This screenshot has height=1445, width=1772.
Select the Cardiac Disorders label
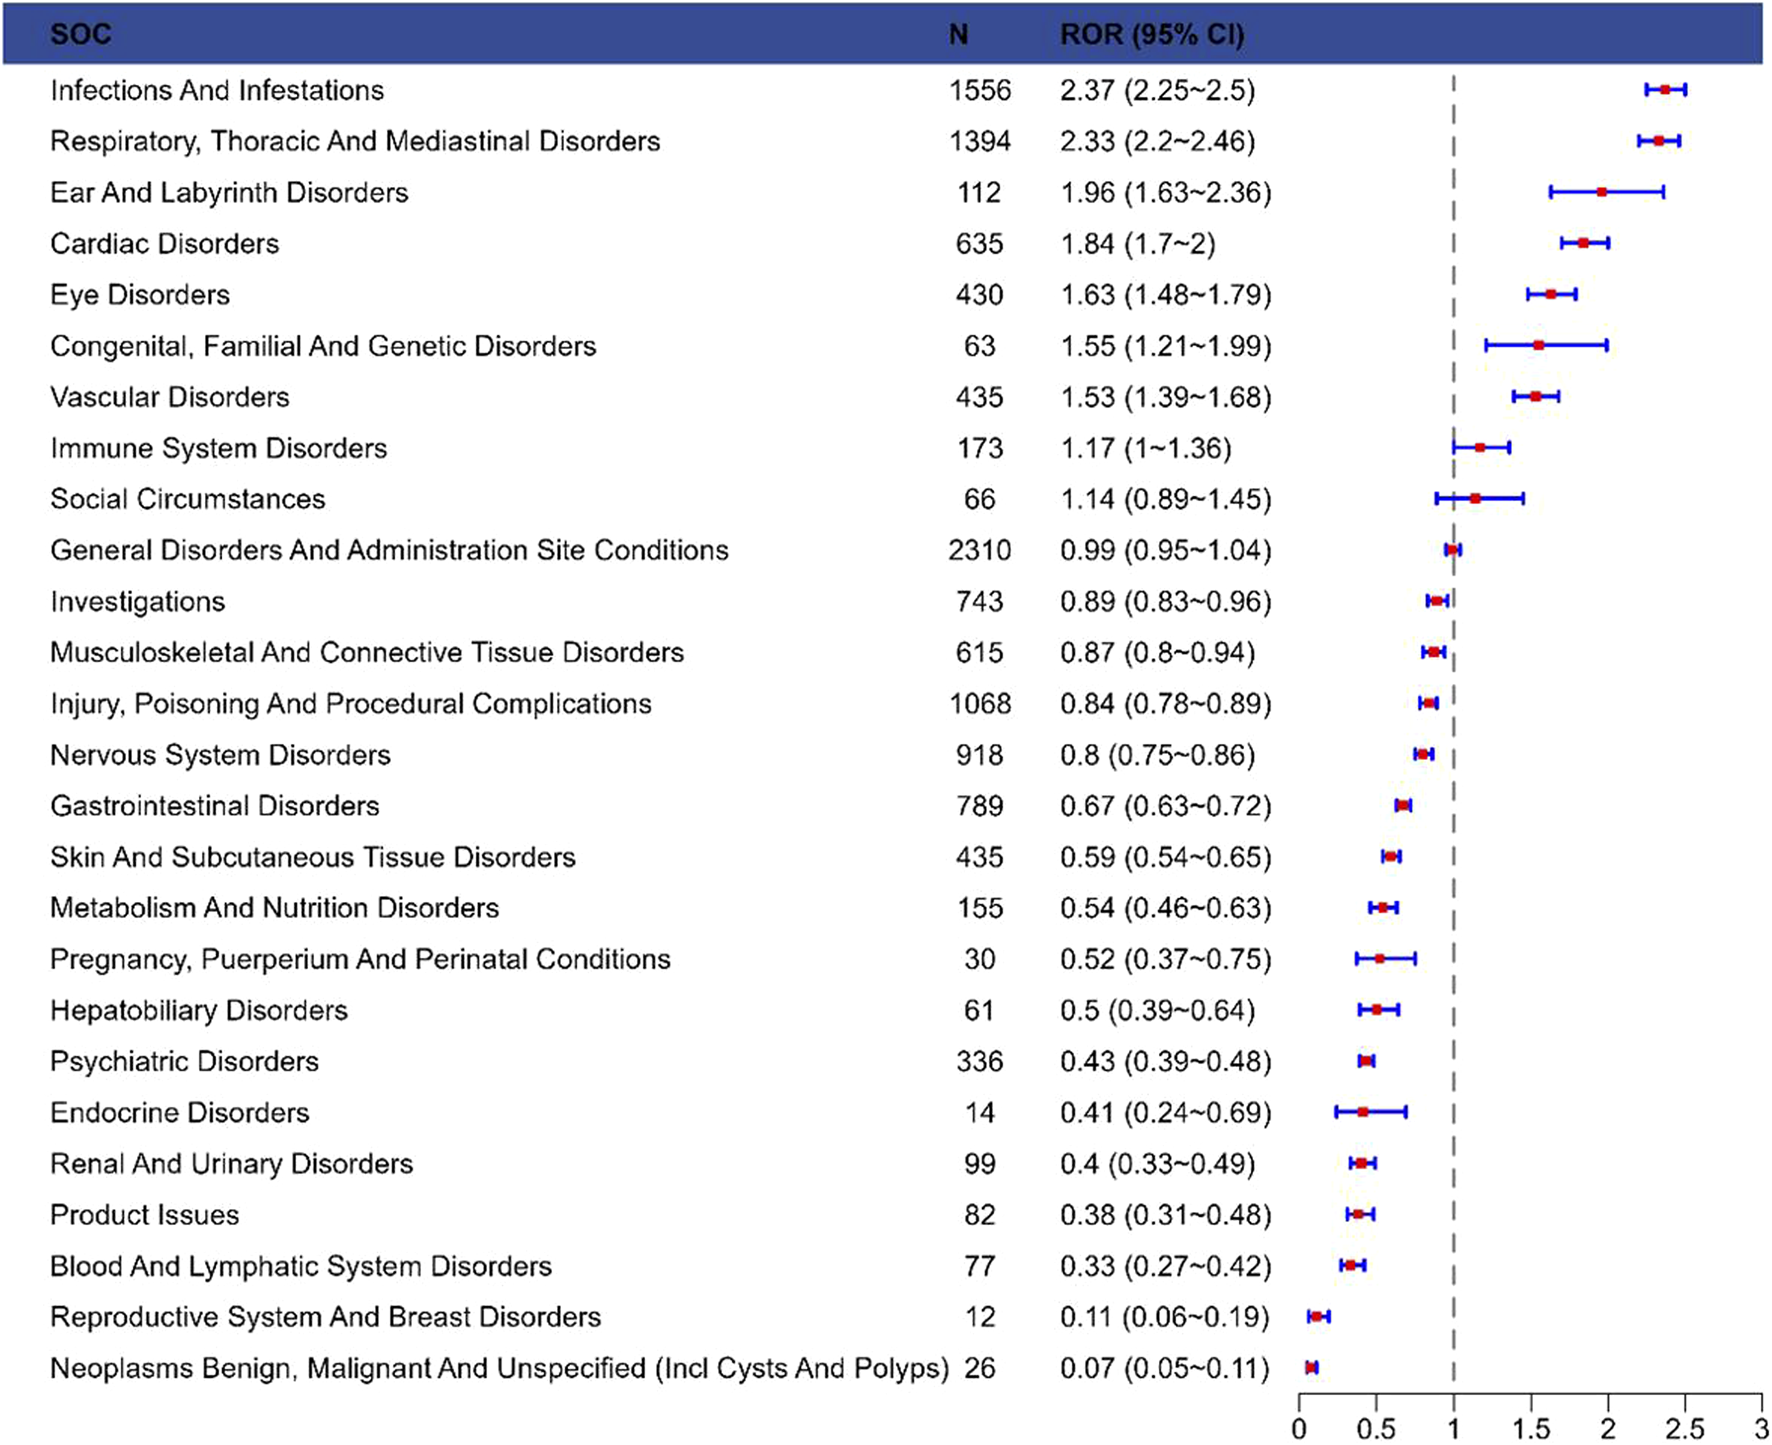click(x=165, y=244)
